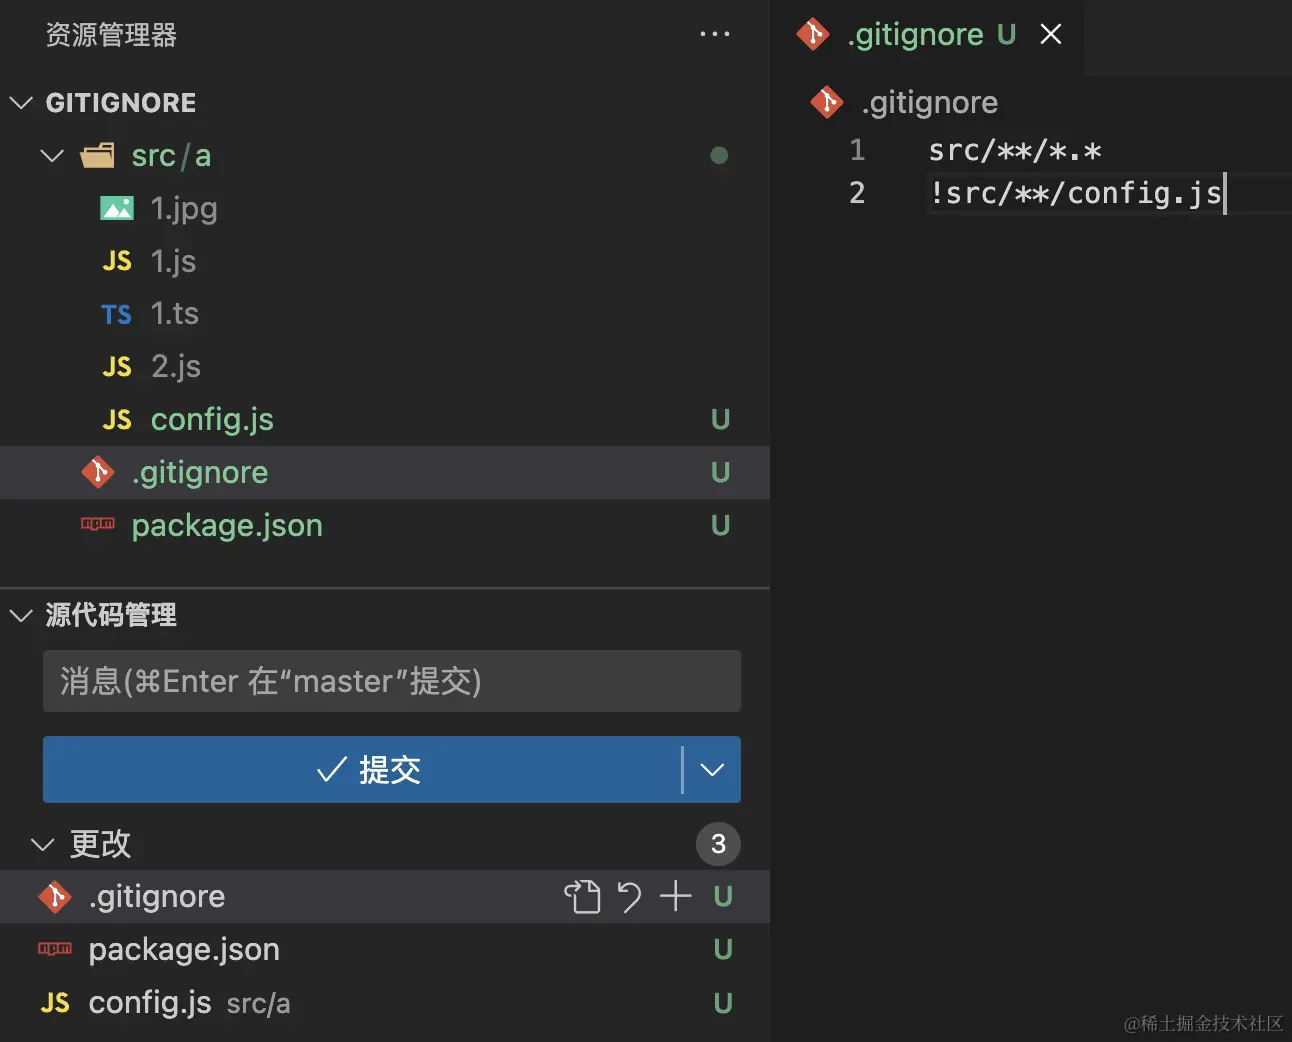Collapse the 更改 changes group
This screenshot has height=1042, width=1292.
tap(42, 844)
